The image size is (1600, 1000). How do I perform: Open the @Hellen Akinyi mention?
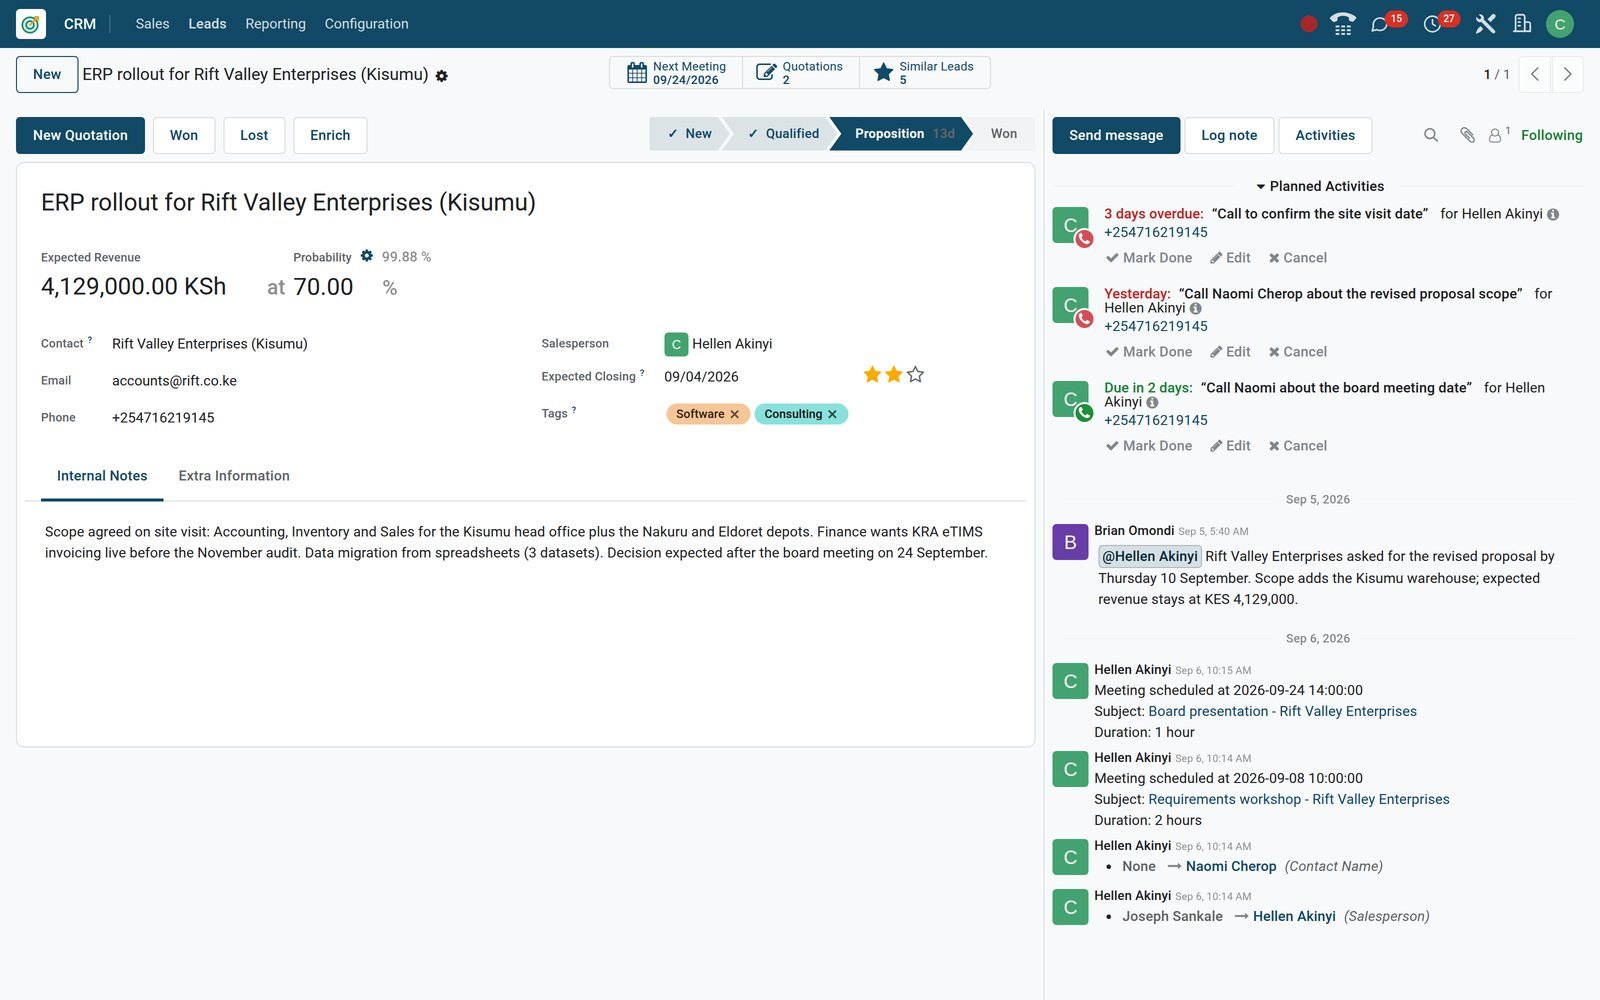(x=1150, y=557)
